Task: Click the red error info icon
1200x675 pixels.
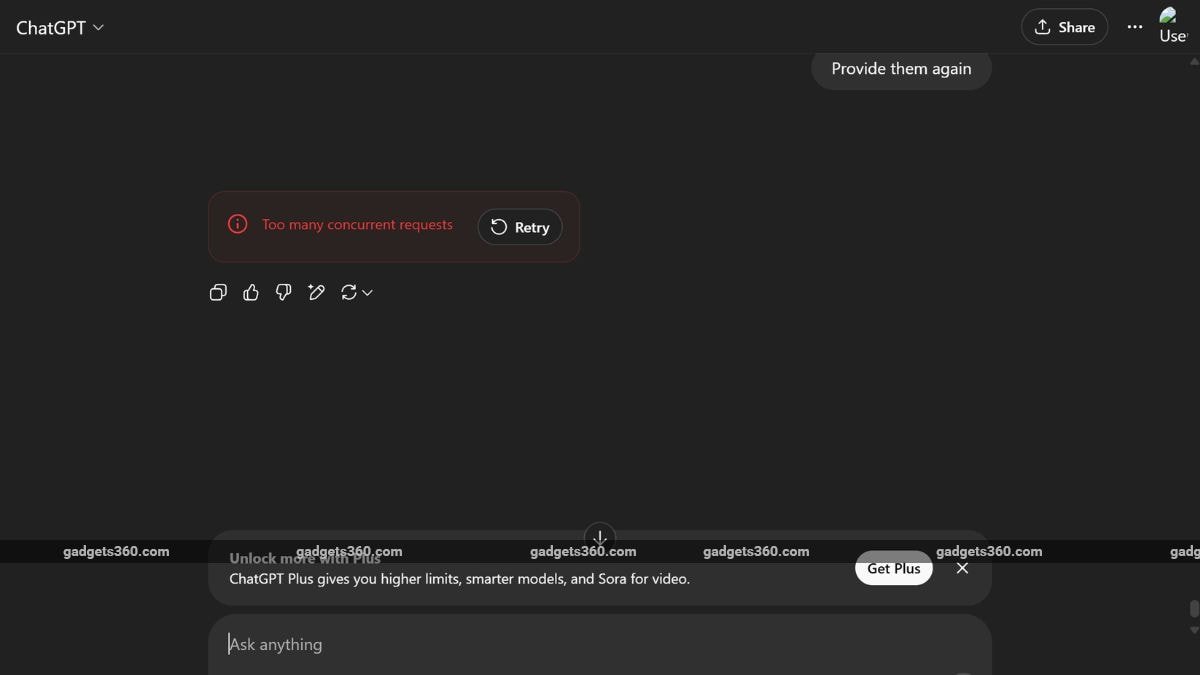Action: point(237,224)
